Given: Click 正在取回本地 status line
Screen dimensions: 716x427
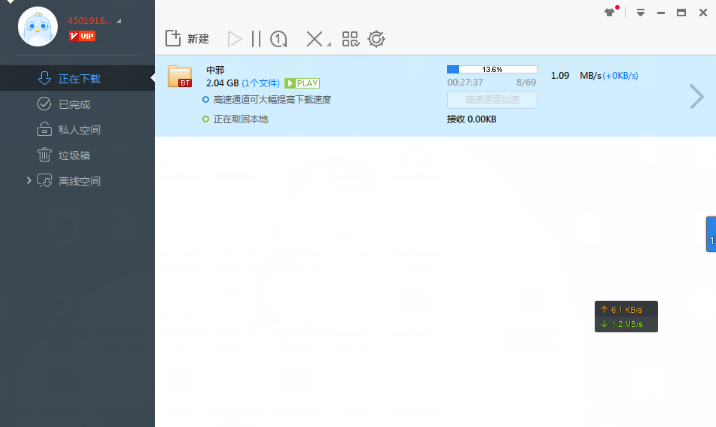Looking at the screenshot, I should click(x=236, y=119).
